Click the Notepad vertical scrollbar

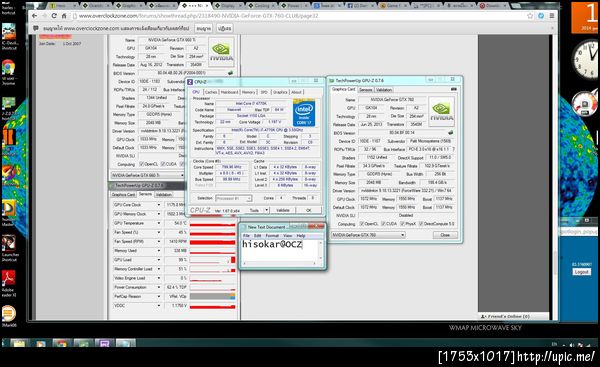click(x=321, y=250)
